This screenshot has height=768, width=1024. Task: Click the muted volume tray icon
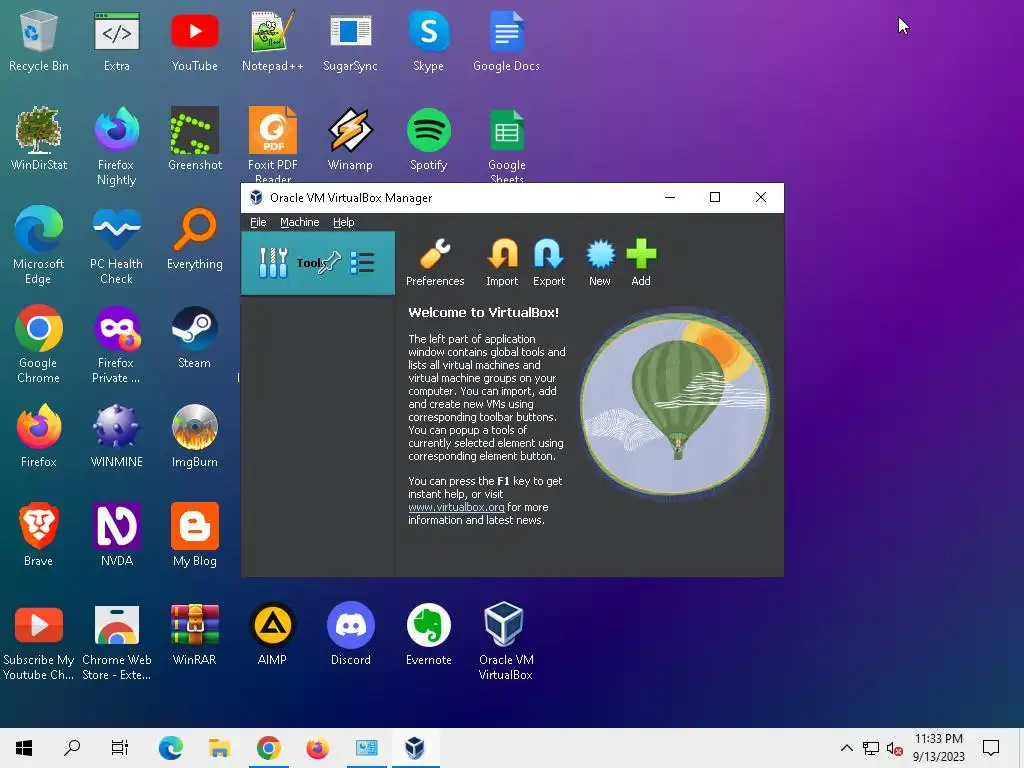(894, 748)
